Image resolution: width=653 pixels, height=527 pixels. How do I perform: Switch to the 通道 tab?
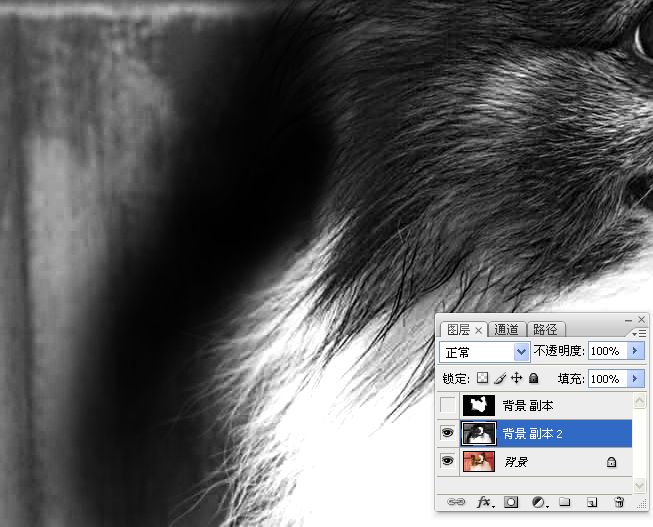coord(507,329)
